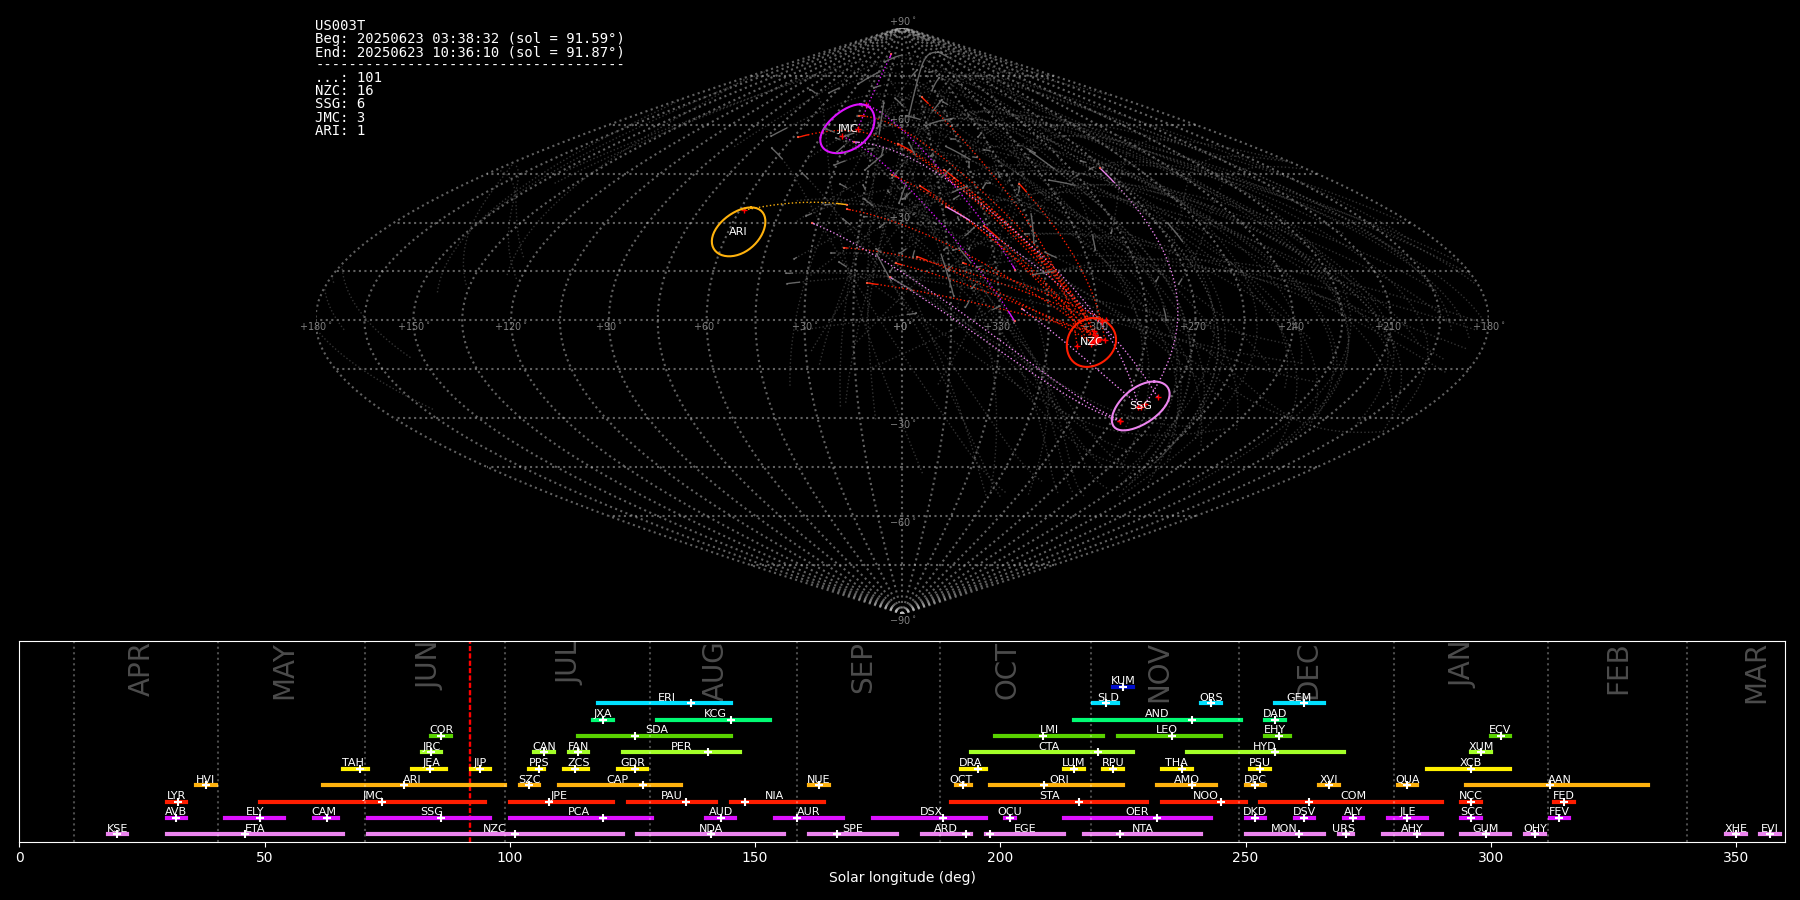Click the MON label in timeline
This screenshot has height=900, width=1800.
1284,828
